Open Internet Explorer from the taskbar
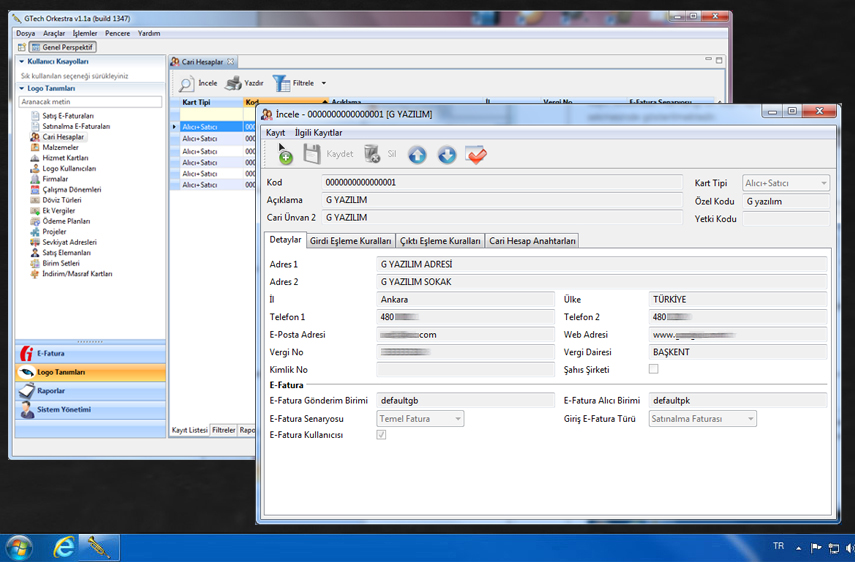 click(65, 547)
